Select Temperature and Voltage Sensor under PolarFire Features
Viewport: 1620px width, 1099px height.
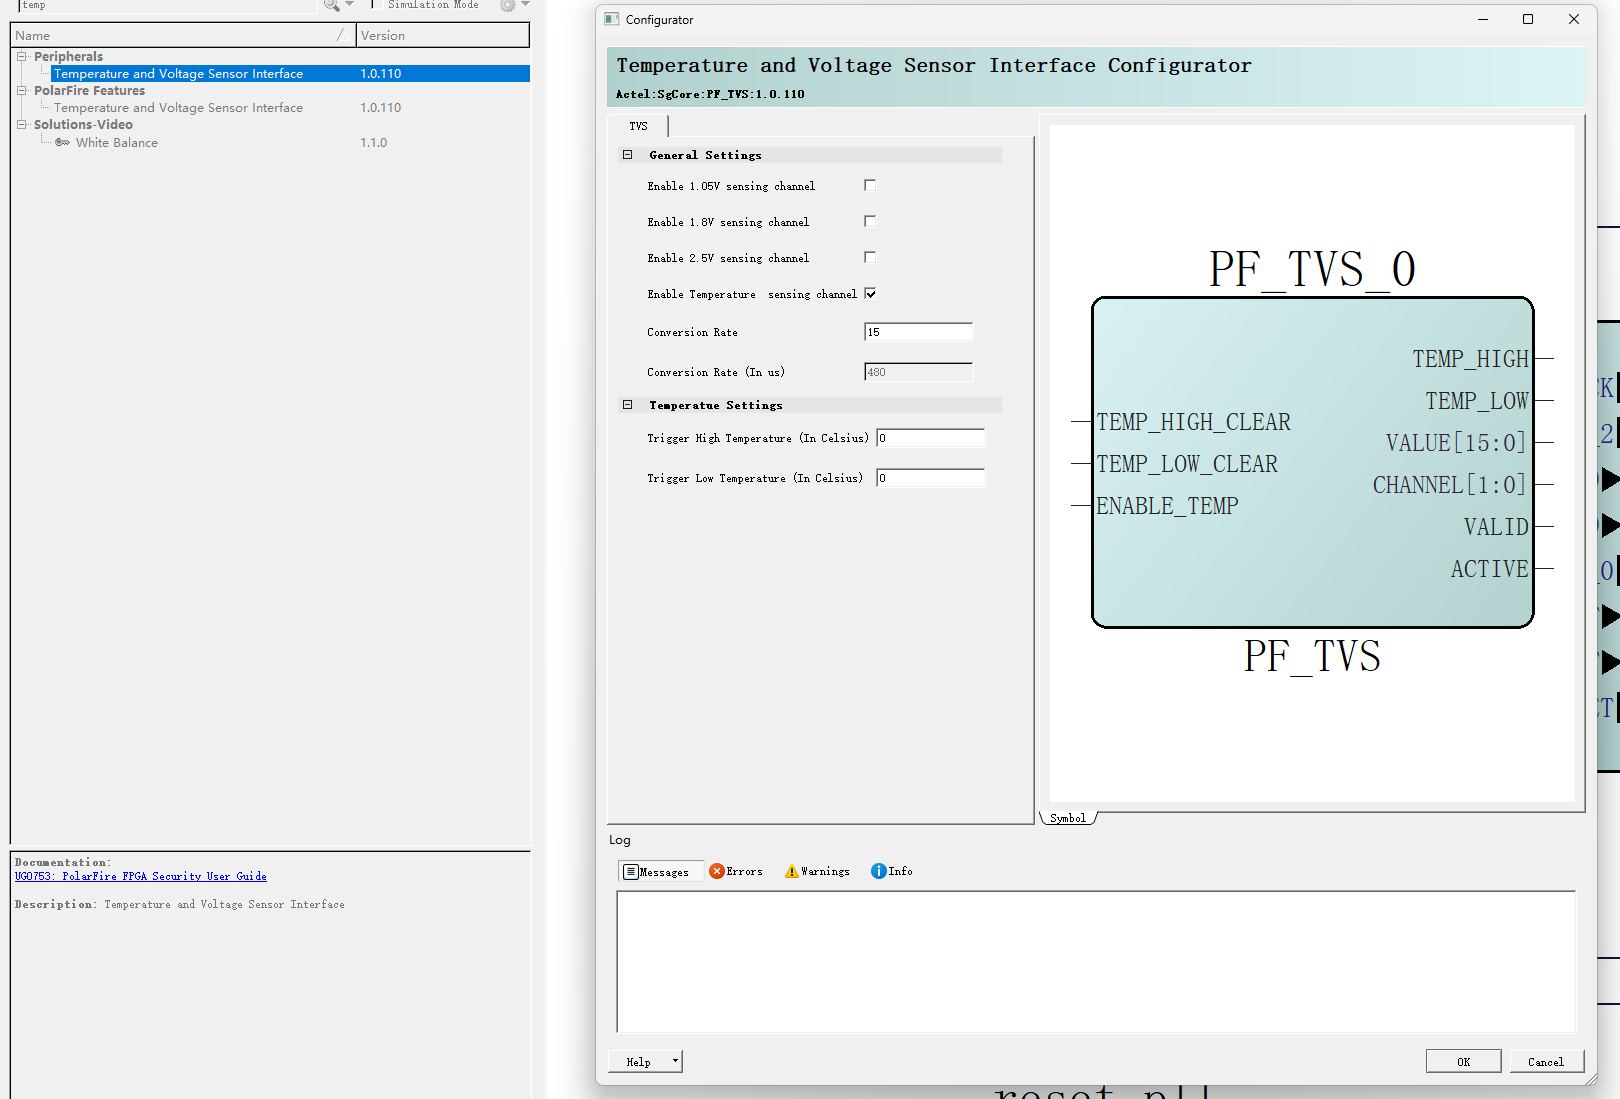[178, 108]
